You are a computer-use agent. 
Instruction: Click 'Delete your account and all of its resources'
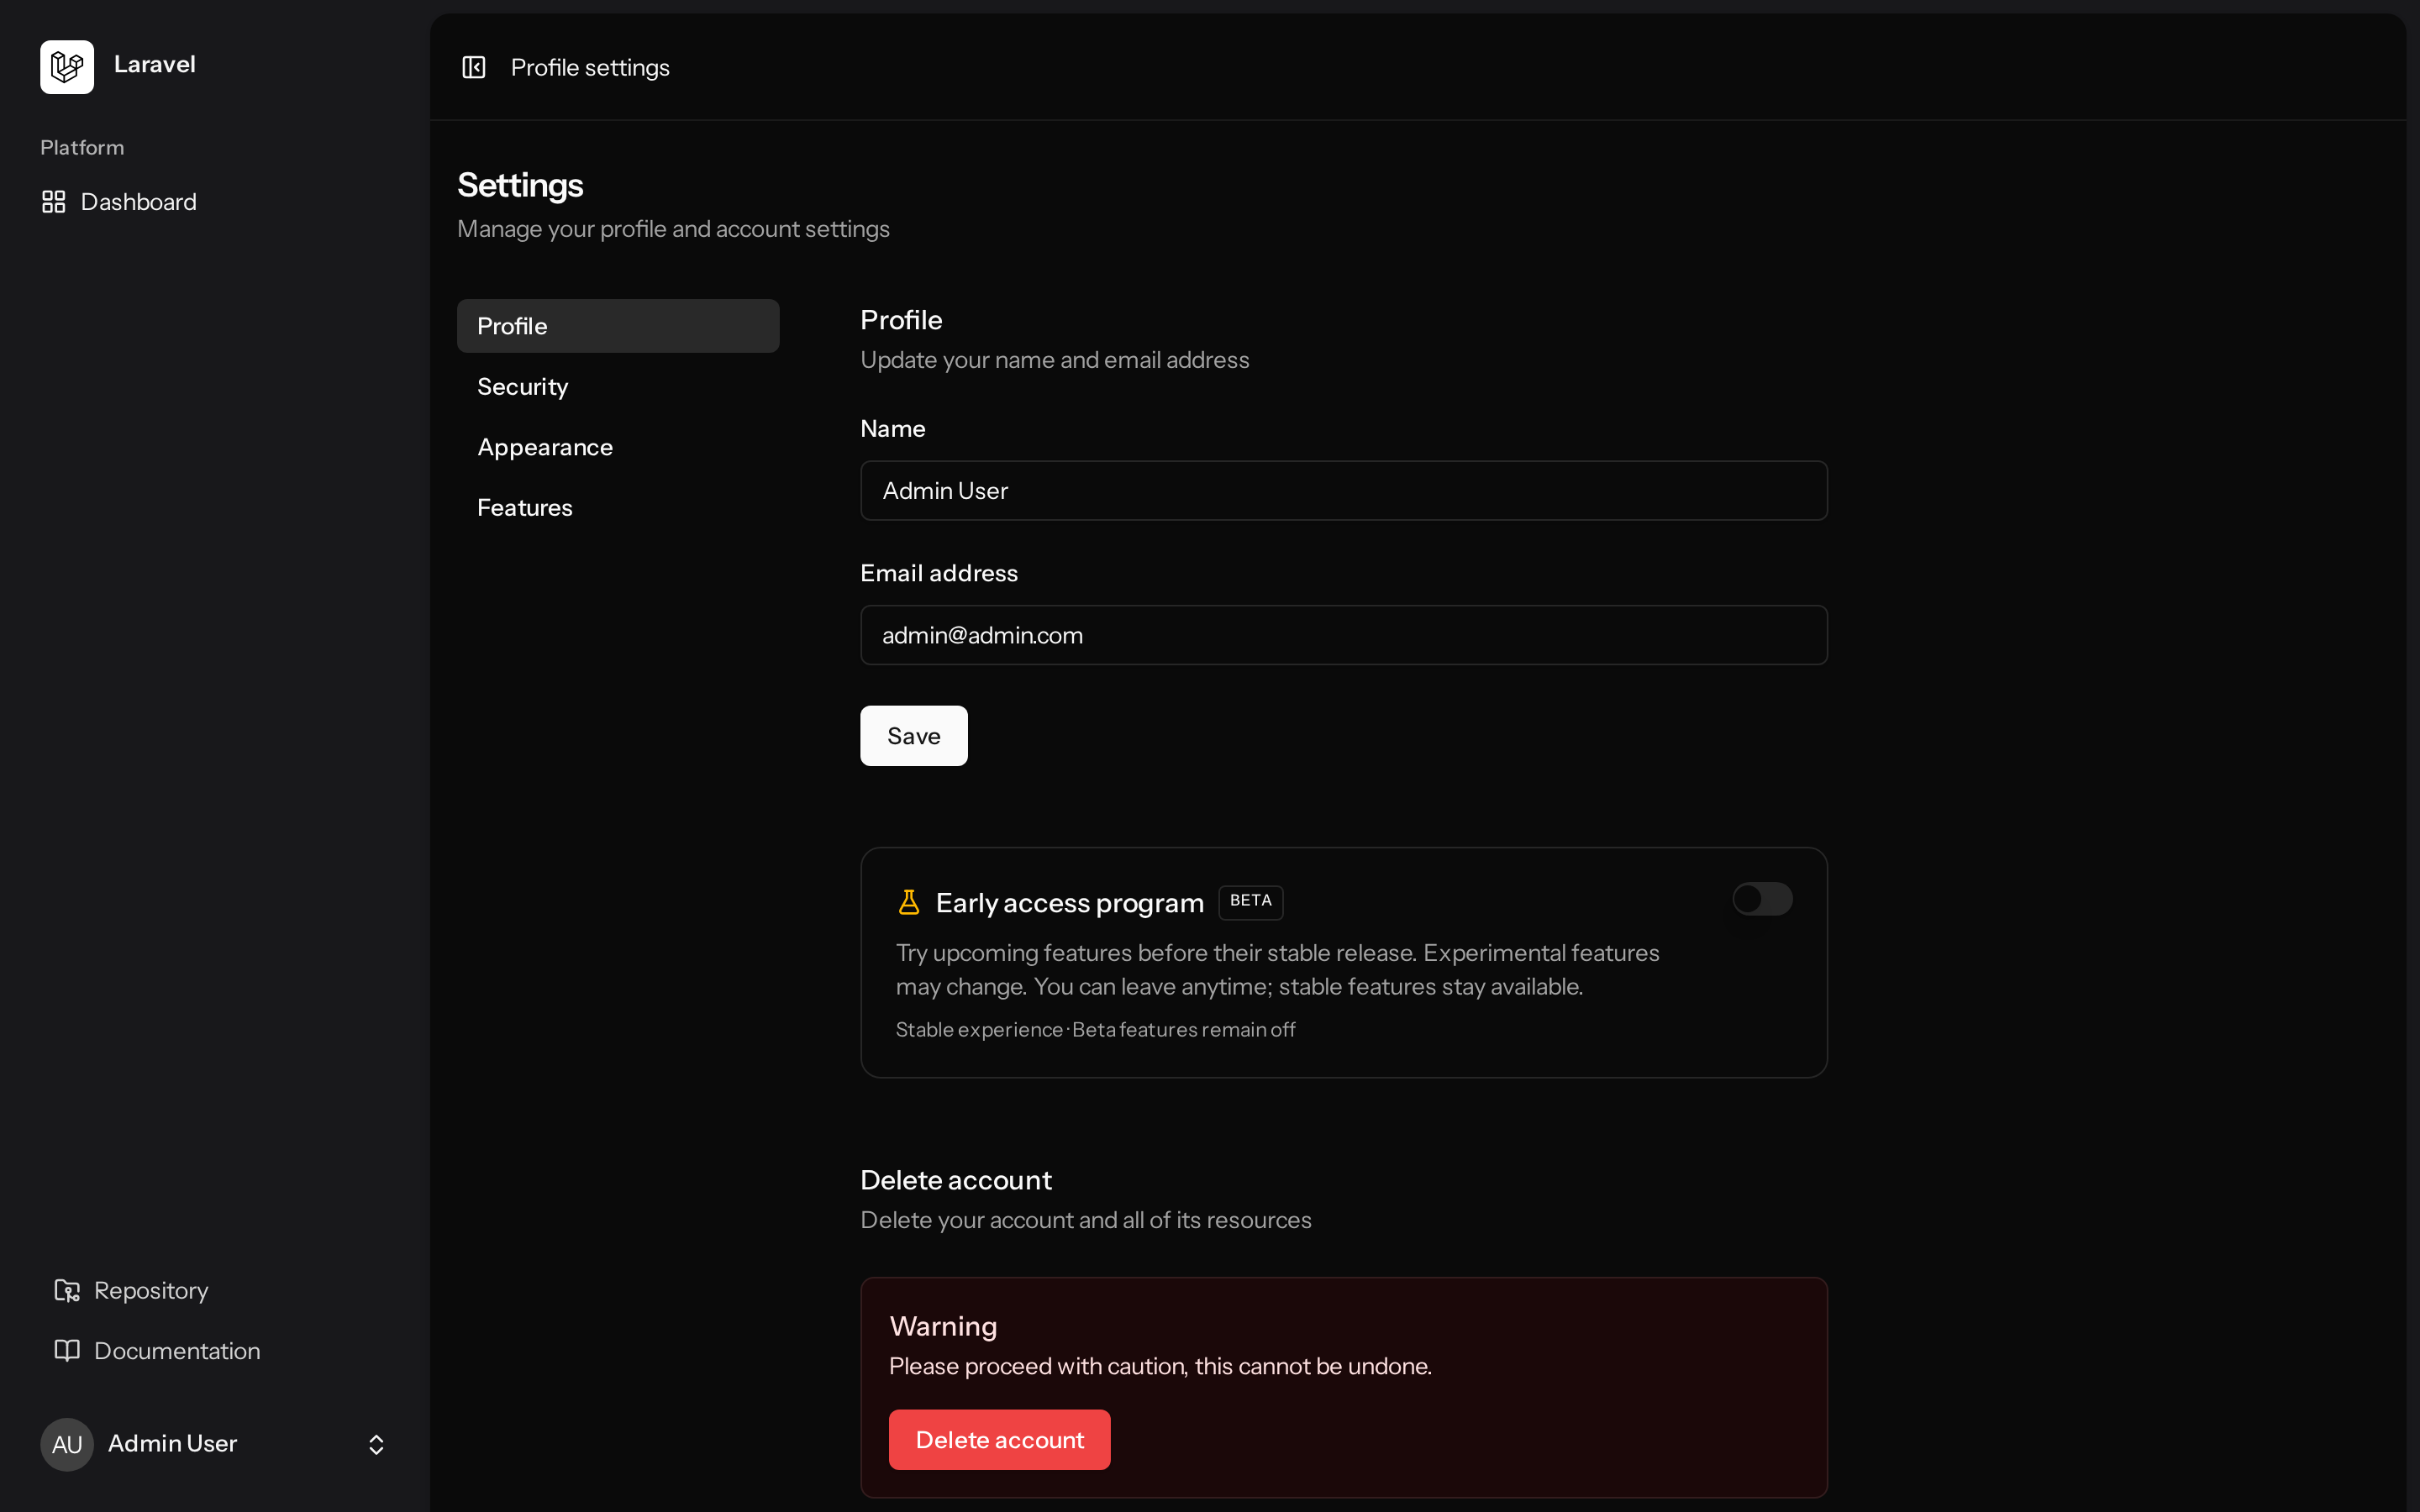tap(1086, 1220)
